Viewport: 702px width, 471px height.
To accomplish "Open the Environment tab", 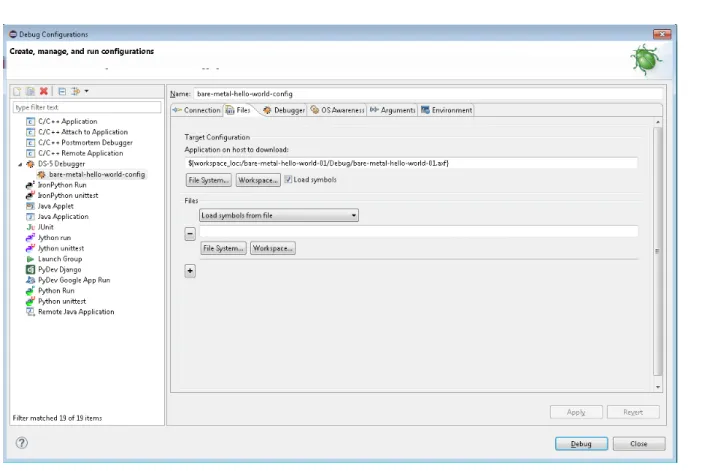I will [446, 110].
